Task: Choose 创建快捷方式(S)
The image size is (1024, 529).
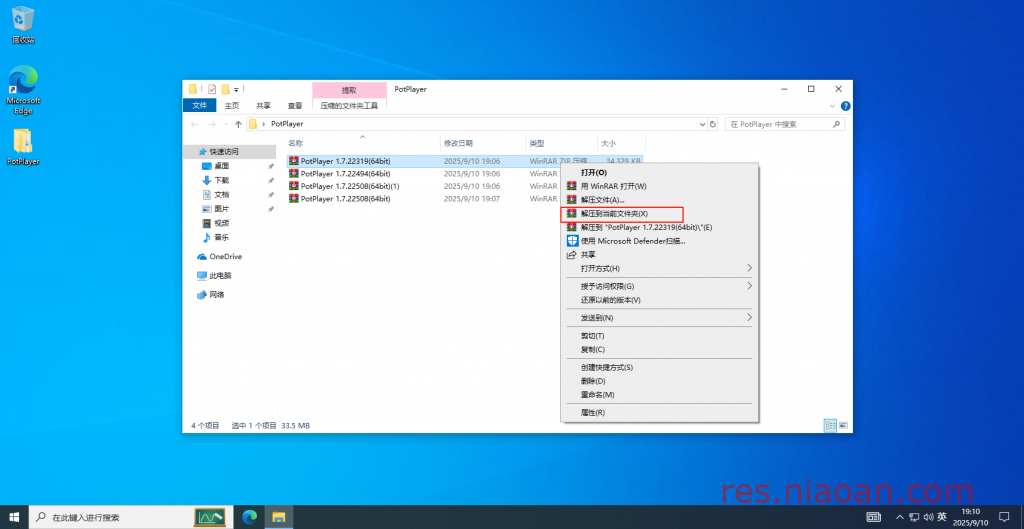Action: 660,368
